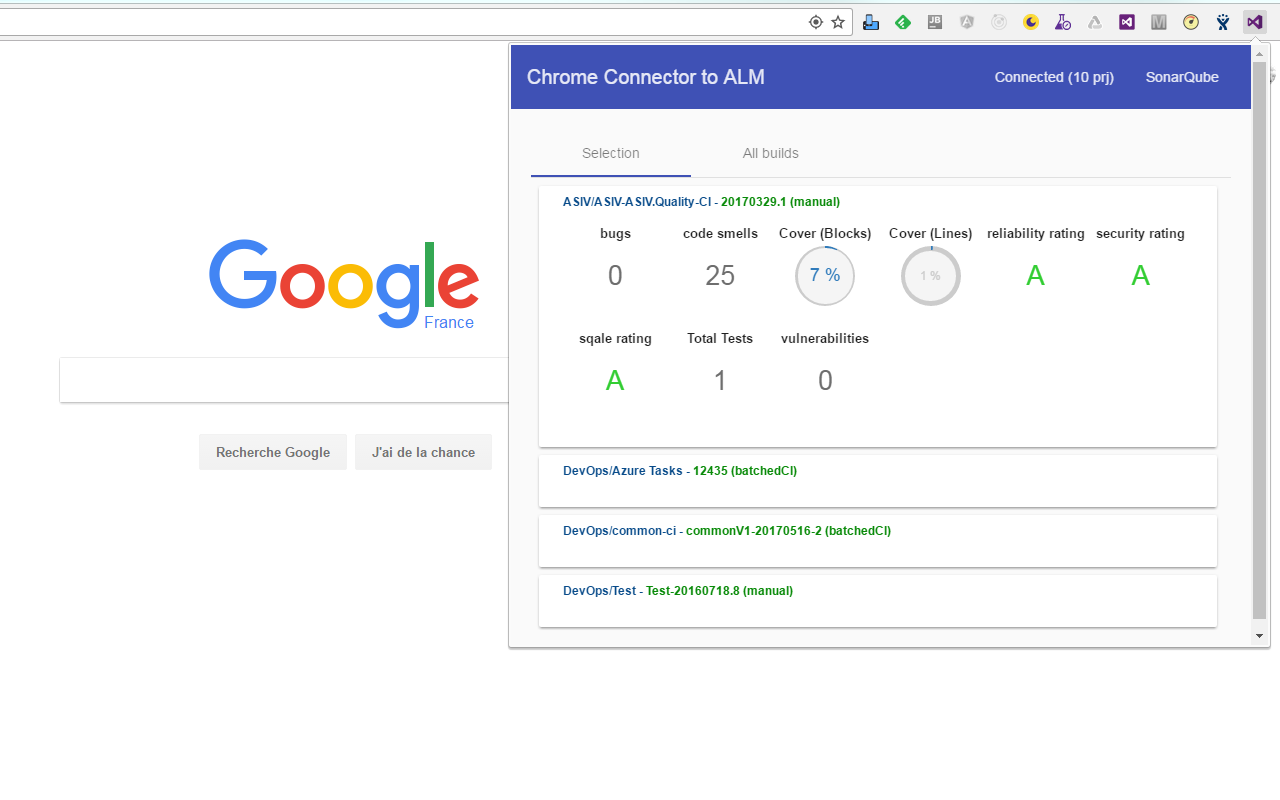The height and width of the screenshot is (800, 1280).
Task: Switch to the All builds tab
Action: [x=771, y=153]
